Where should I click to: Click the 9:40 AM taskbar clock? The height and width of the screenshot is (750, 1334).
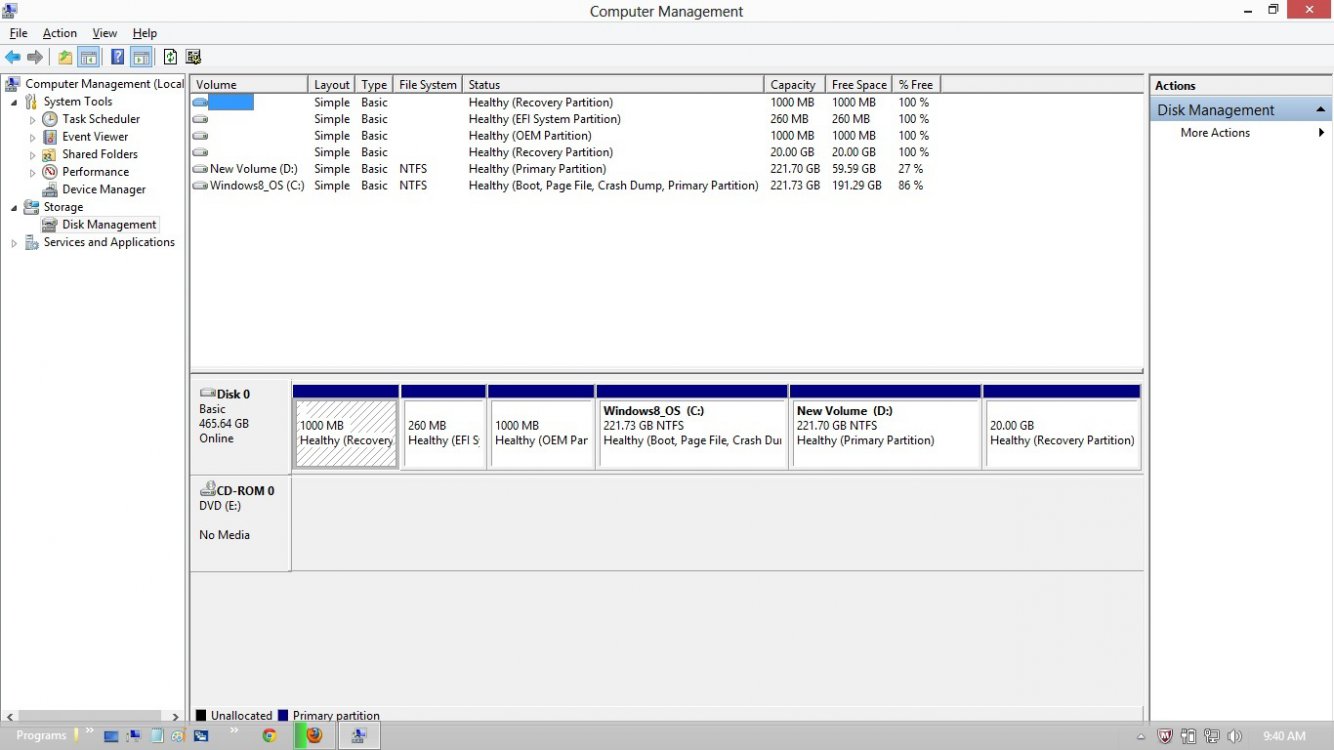click(x=1284, y=736)
